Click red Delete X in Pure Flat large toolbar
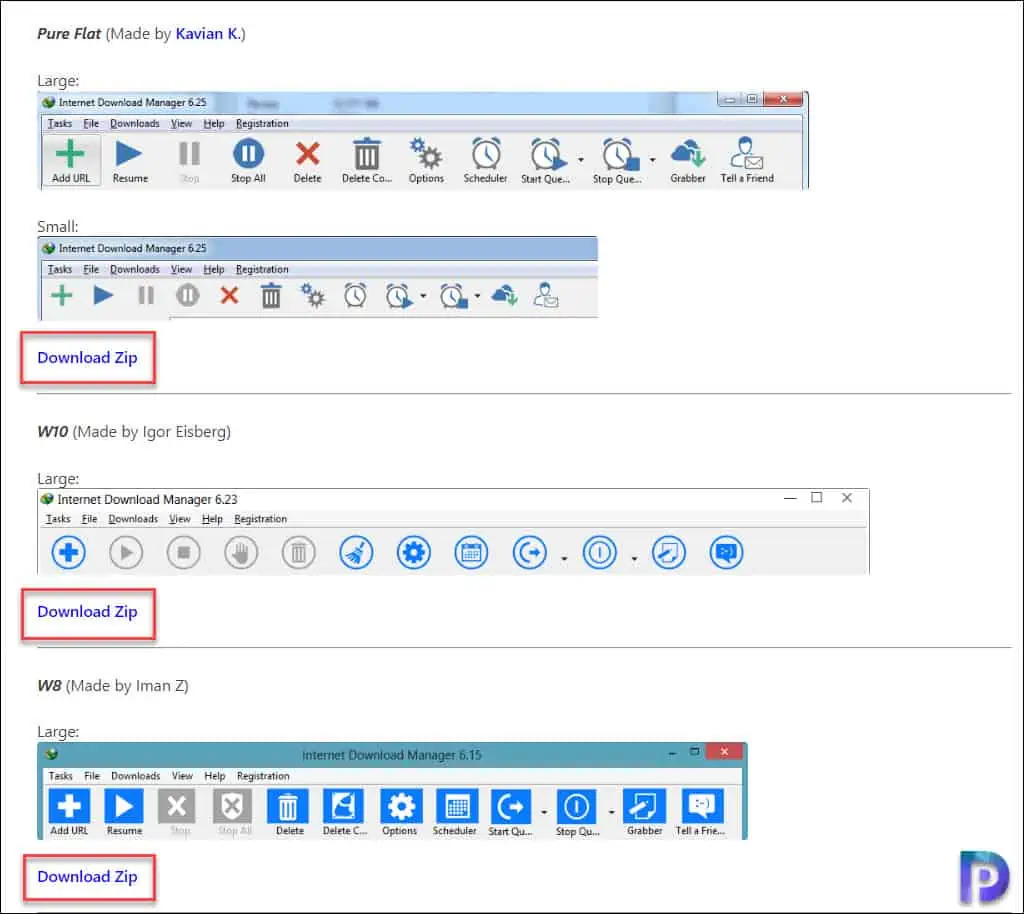The image size is (1024, 914). click(x=307, y=161)
